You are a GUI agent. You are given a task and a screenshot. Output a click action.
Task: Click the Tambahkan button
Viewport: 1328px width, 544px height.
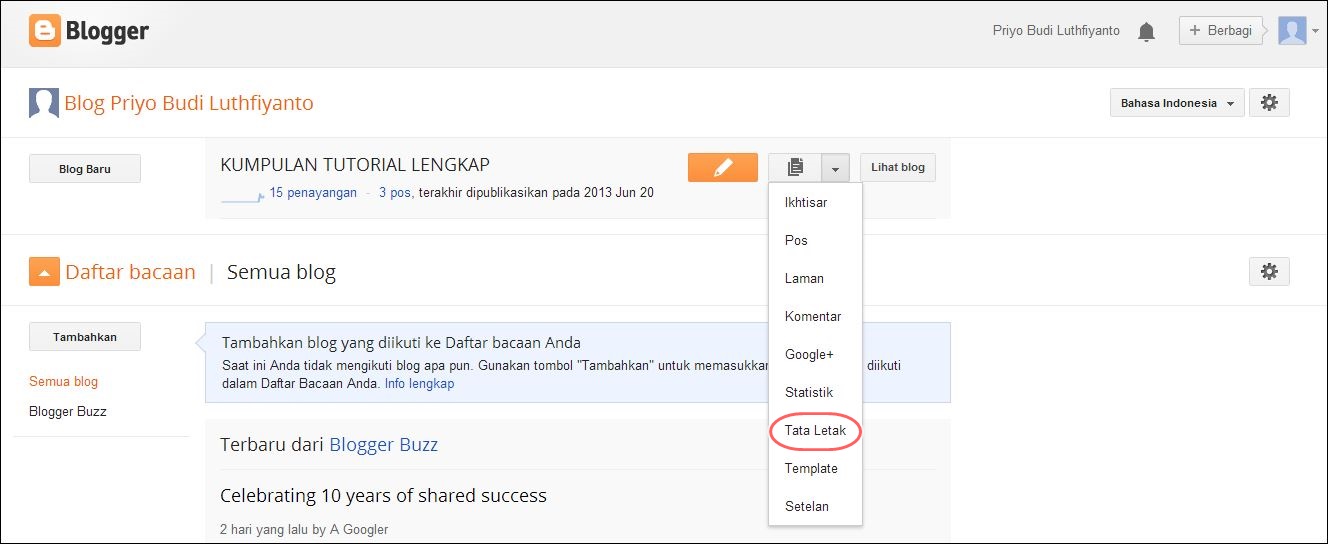[x=85, y=337]
